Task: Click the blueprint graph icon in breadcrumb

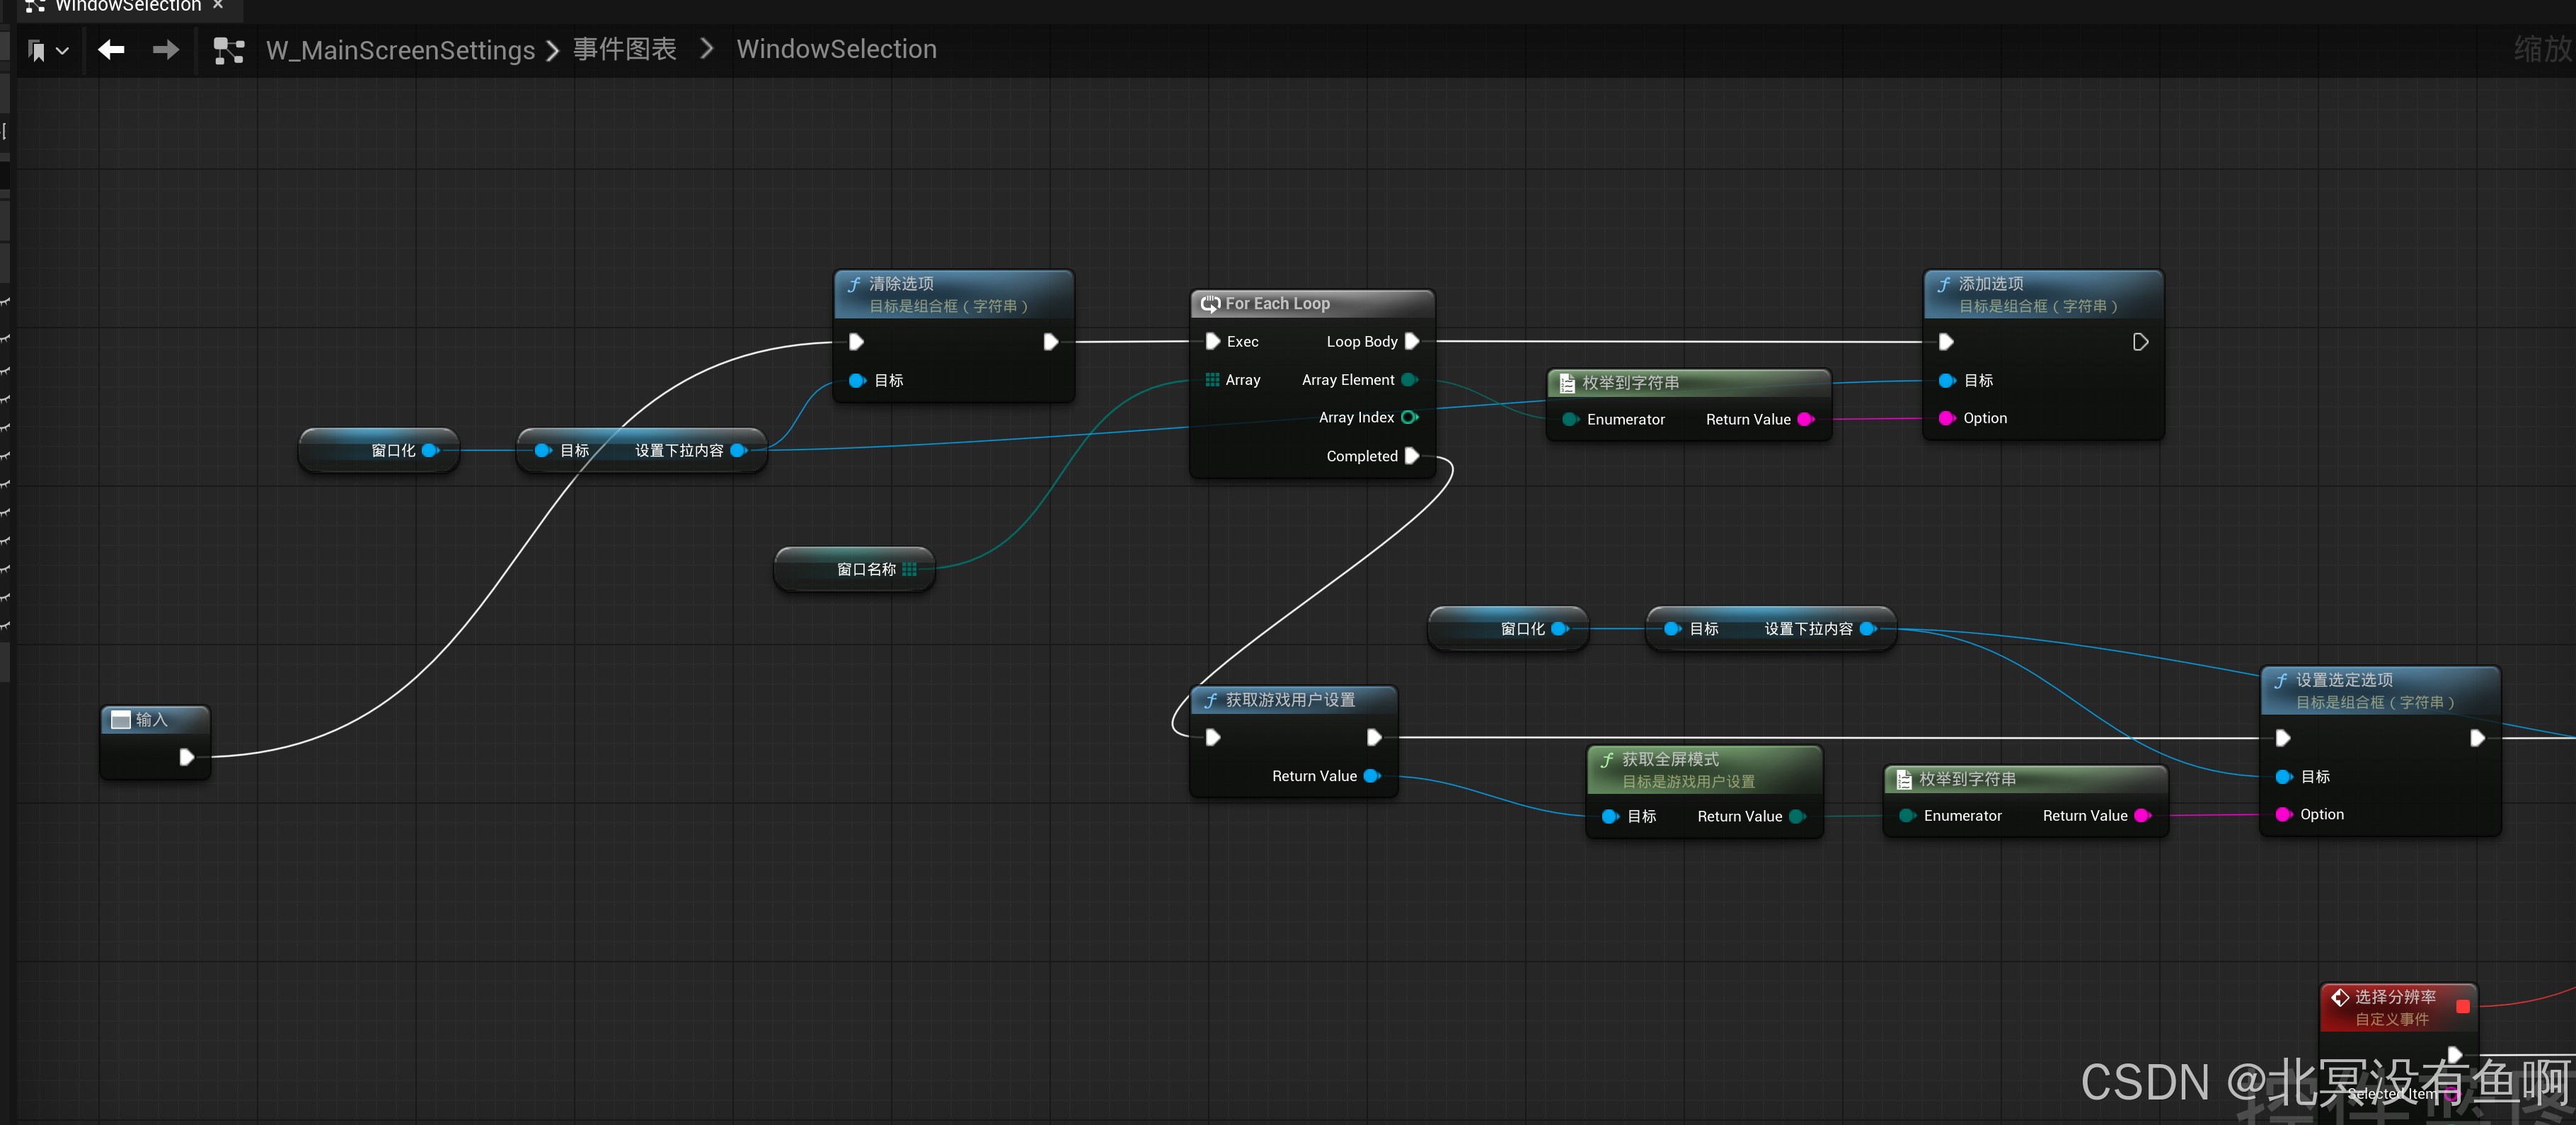Action: 229,50
